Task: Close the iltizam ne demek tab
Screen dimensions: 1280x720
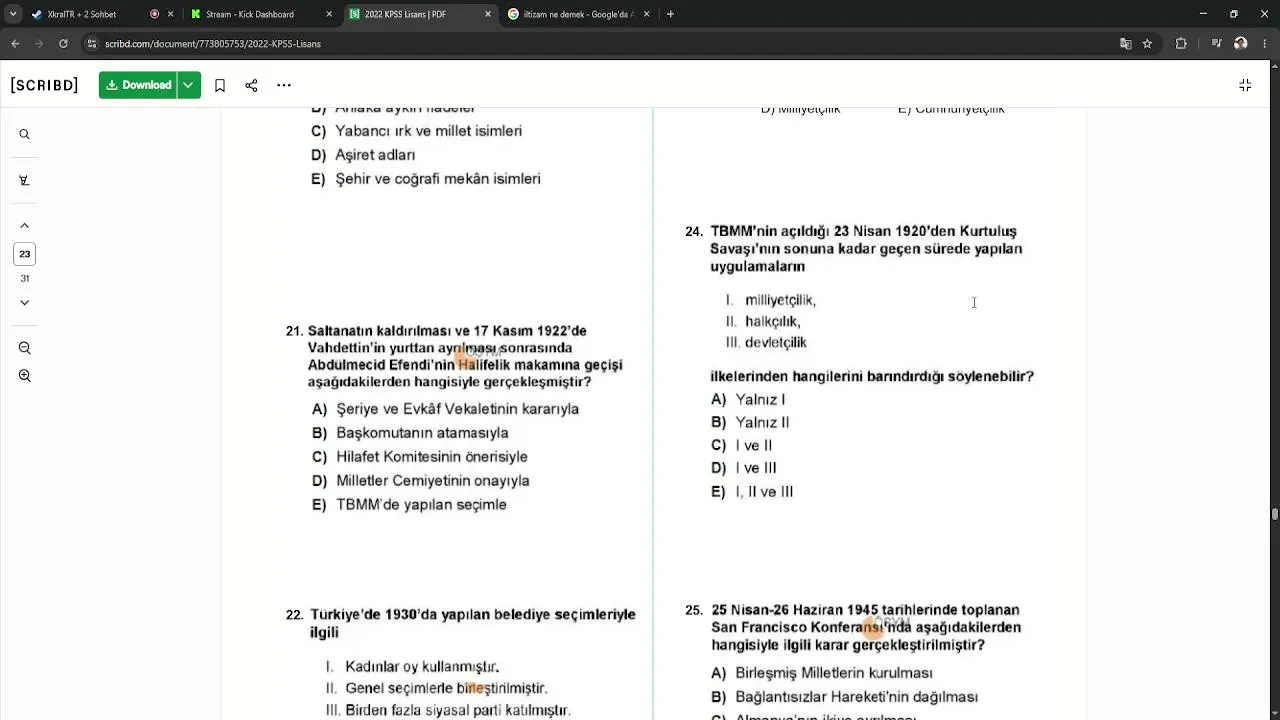Action: coord(646,14)
